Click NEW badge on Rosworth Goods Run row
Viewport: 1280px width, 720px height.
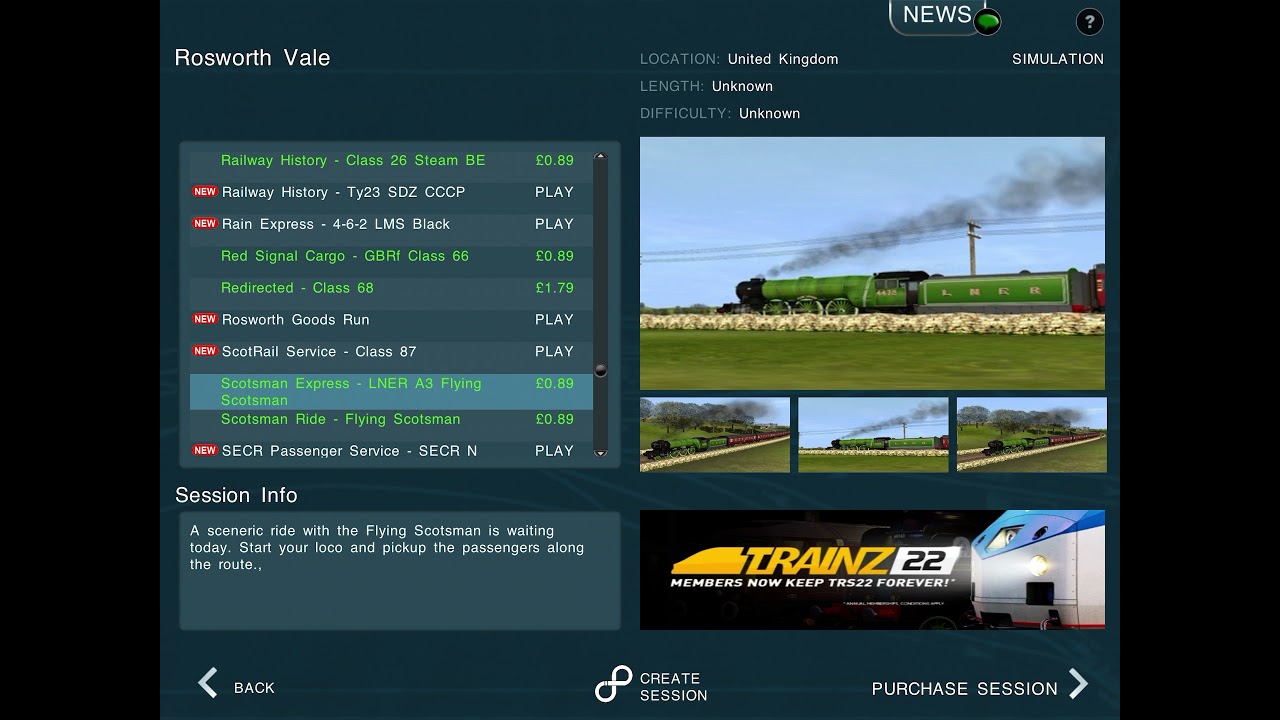(205, 319)
